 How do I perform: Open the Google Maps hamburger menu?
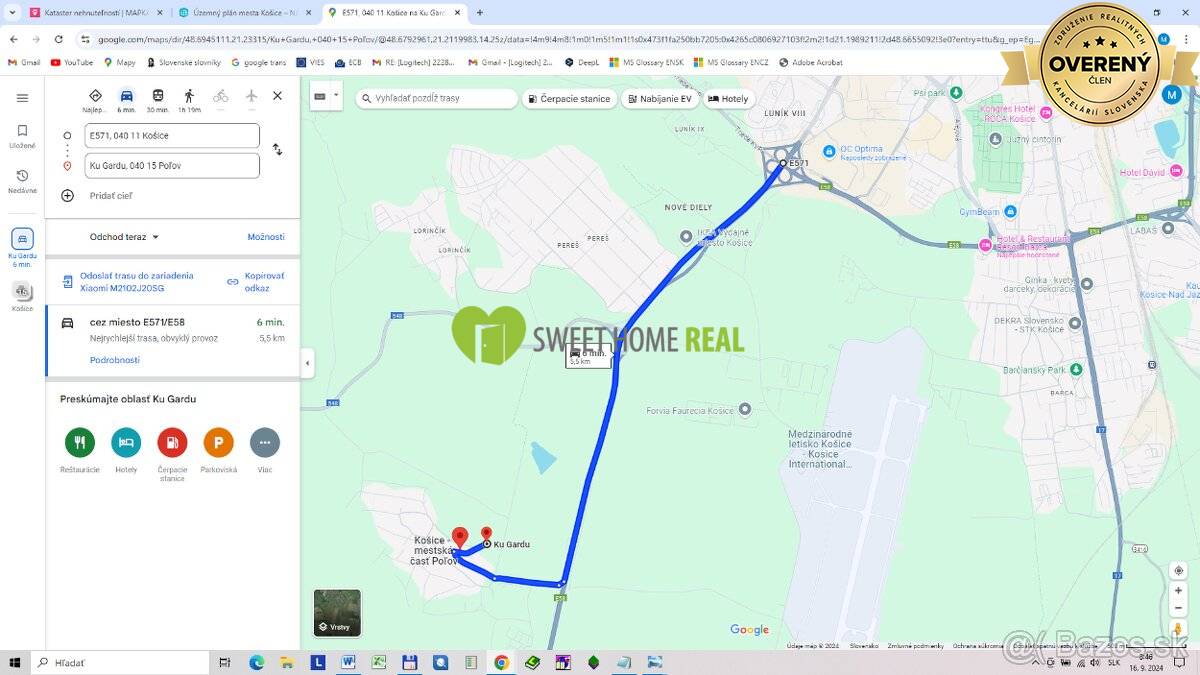pyautogui.click(x=22, y=98)
